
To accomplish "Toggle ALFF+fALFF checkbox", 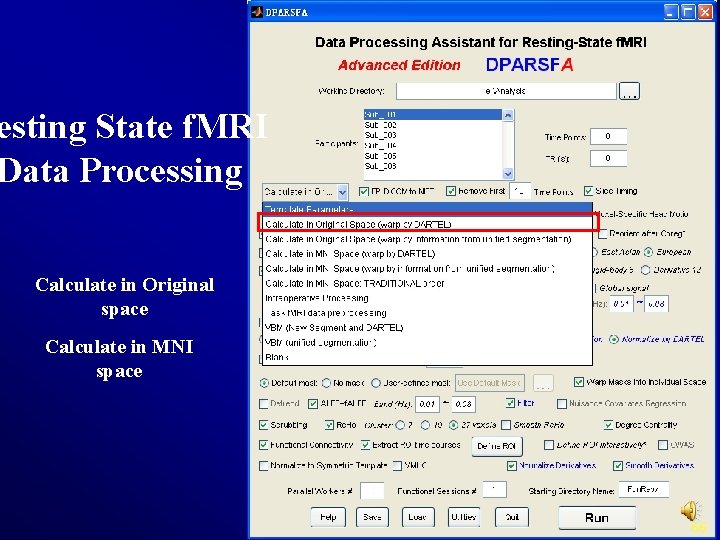I will point(313,404).
